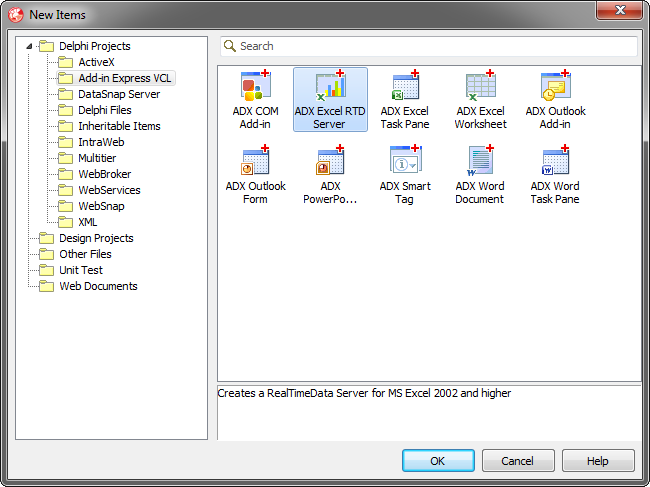Viewport: 650px width, 487px height.
Task: Select the ADX Outlook Add-in icon
Action: [555, 85]
